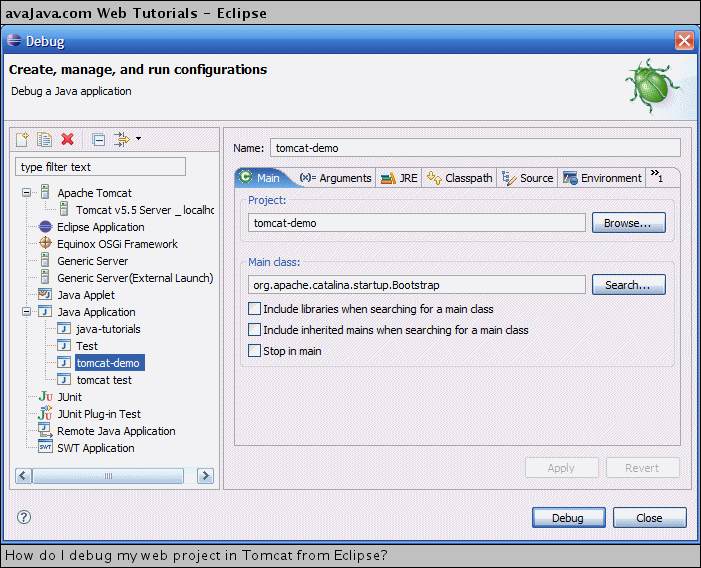Click the Collapse All toolbar icon
Viewport: 701px width, 568px height.
click(98, 140)
